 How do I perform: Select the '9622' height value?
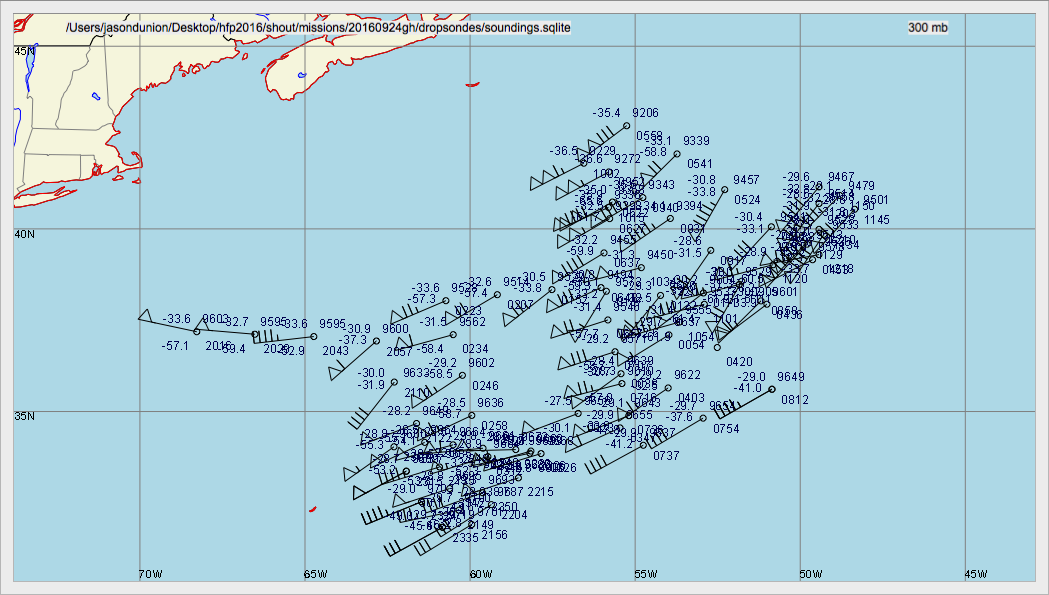click(x=688, y=375)
